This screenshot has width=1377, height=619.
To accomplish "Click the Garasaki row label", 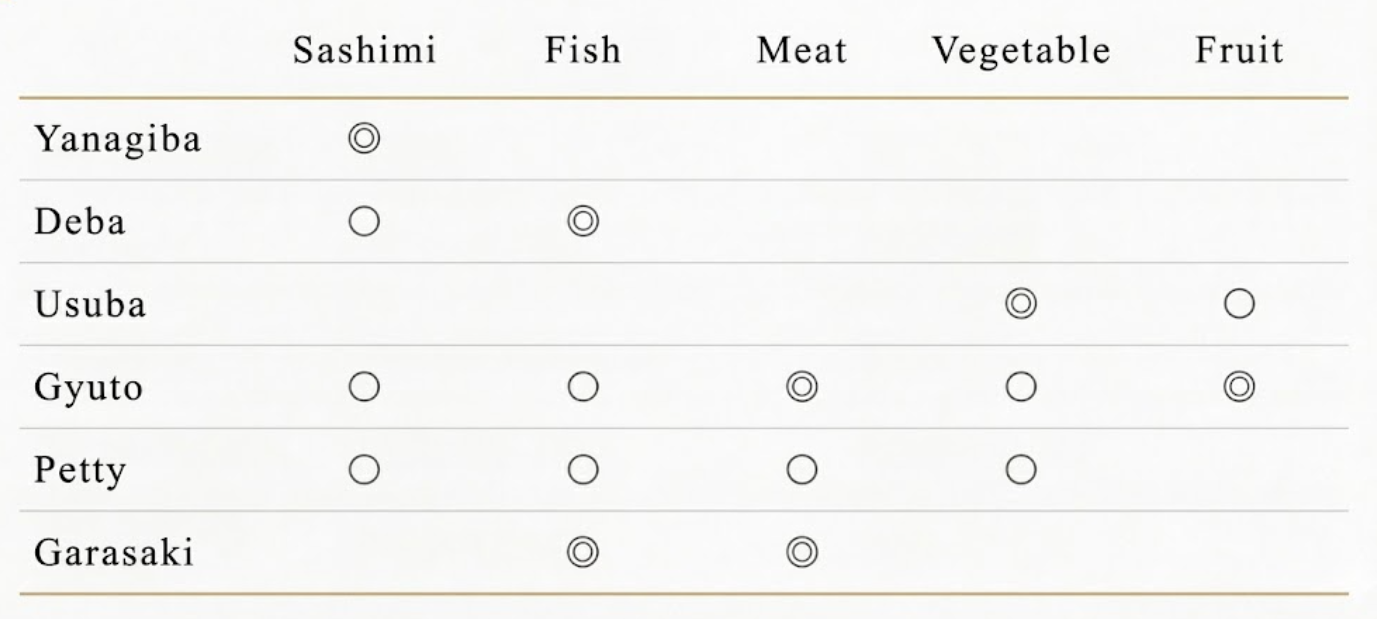I will (x=114, y=552).
